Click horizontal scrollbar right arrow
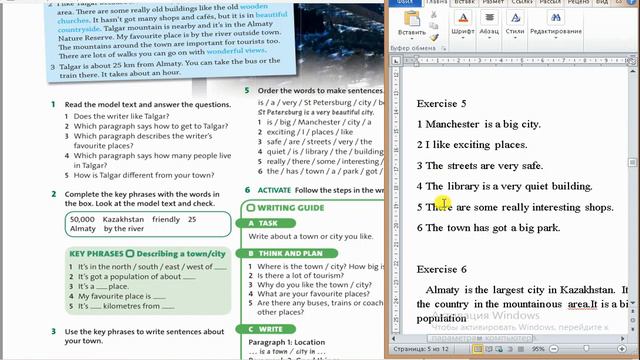640x360 pixels. coord(623,338)
